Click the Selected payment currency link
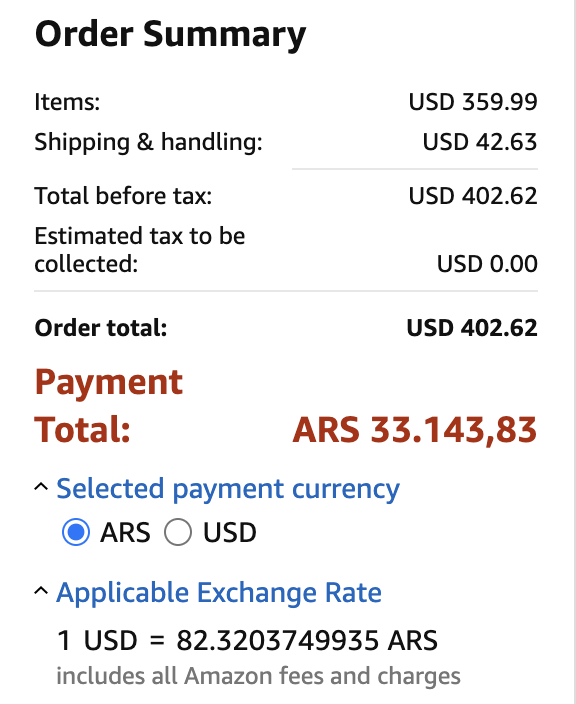This screenshot has height=704, width=576. (x=228, y=489)
